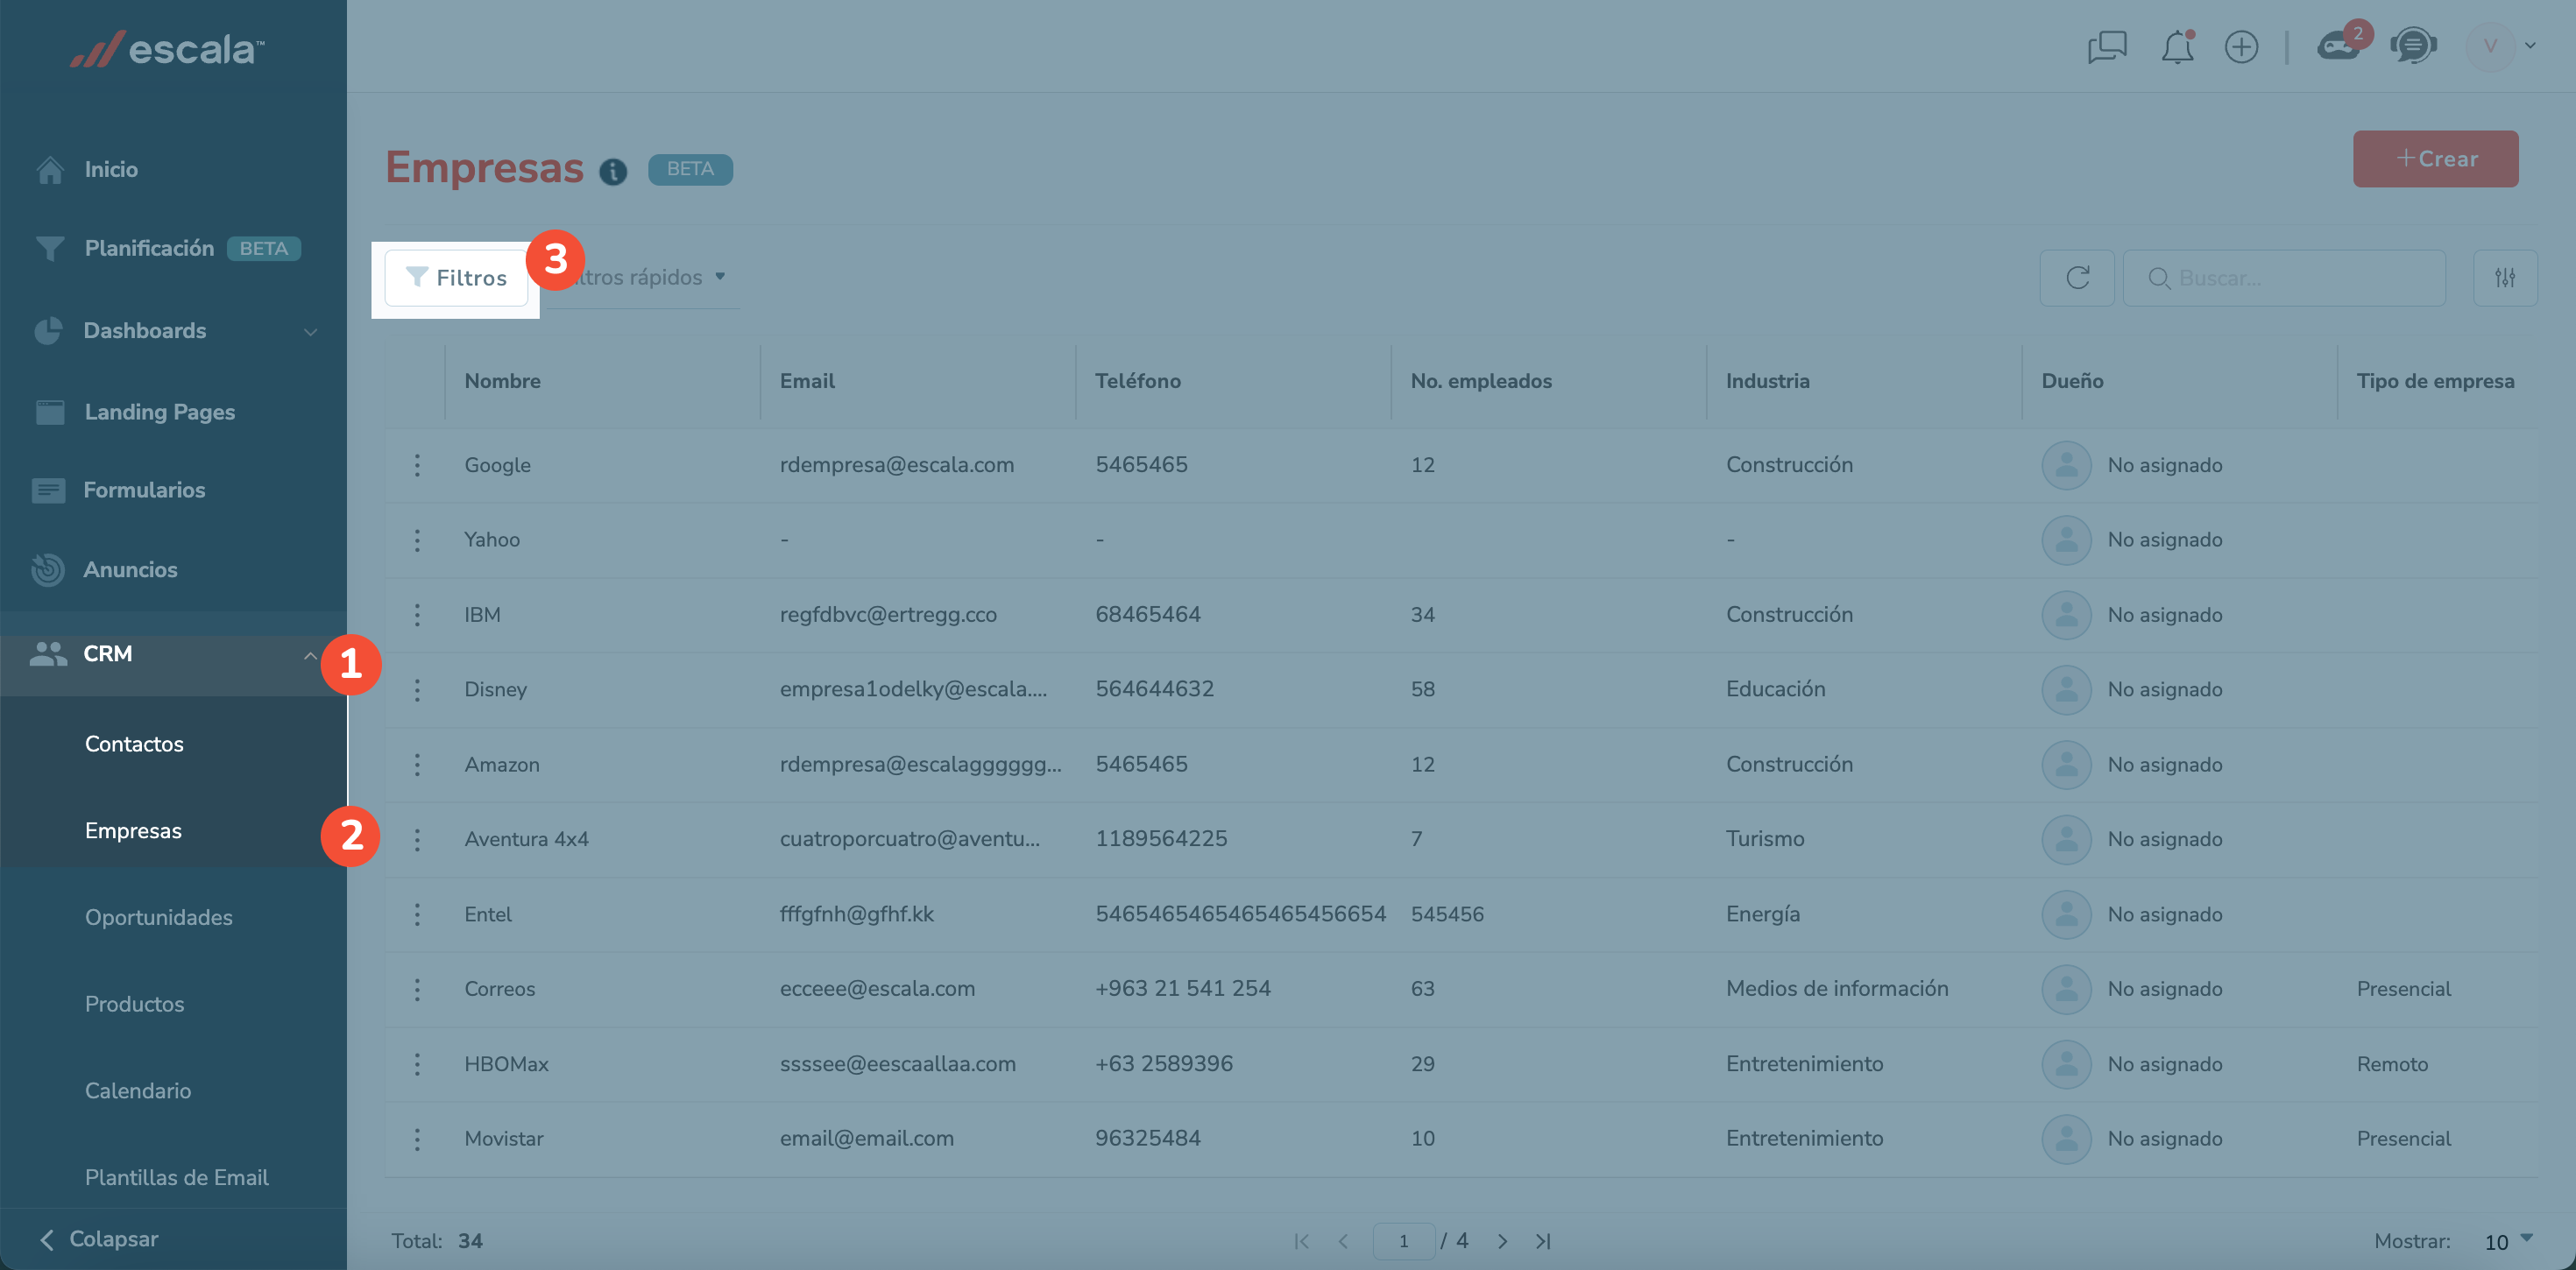Image resolution: width=2576 pixels, height=1270 pixels.
Task: Open Landing Pages in the sidebar
Action: pyautogui.click(x=159, y=412)
